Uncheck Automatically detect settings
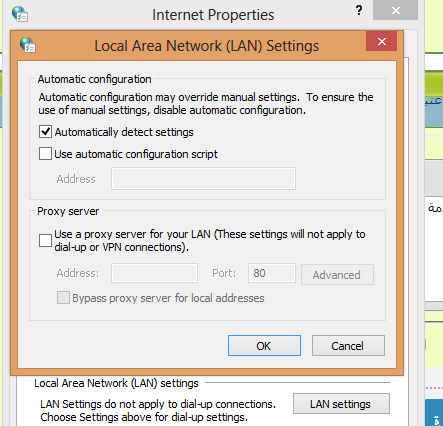 45,132
